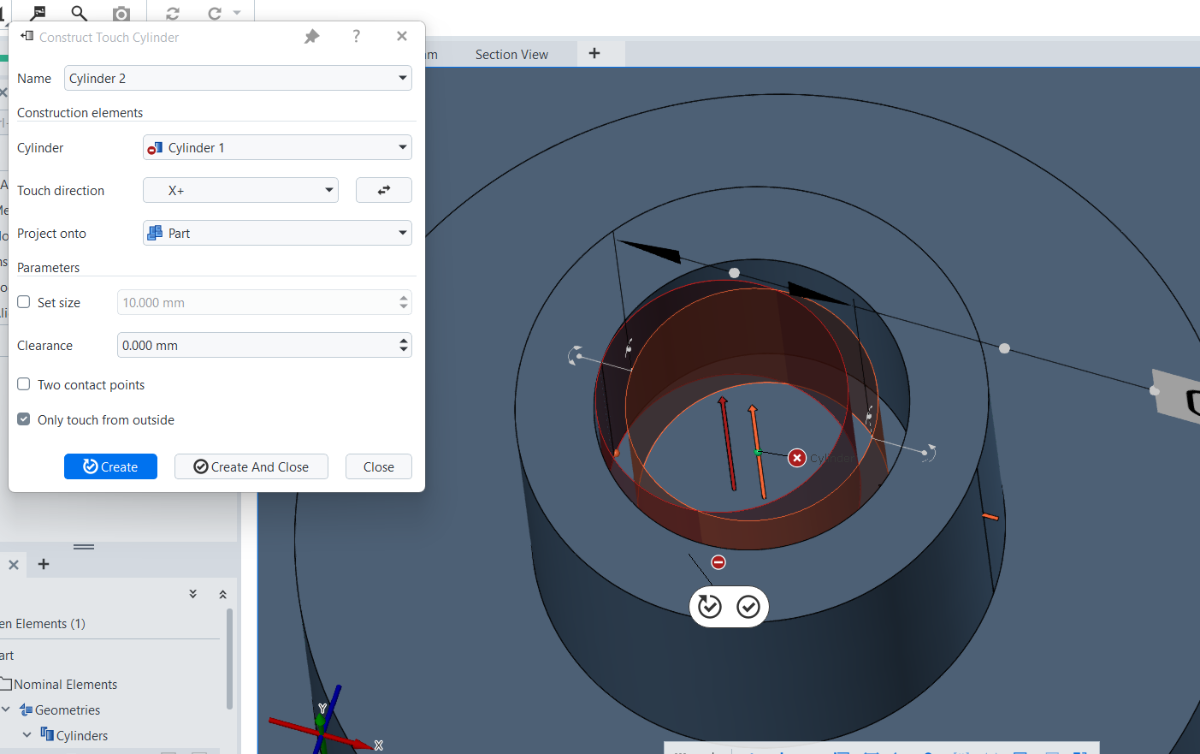Open the Cylinder selector showing Cylinder 1

pos(277,148)
